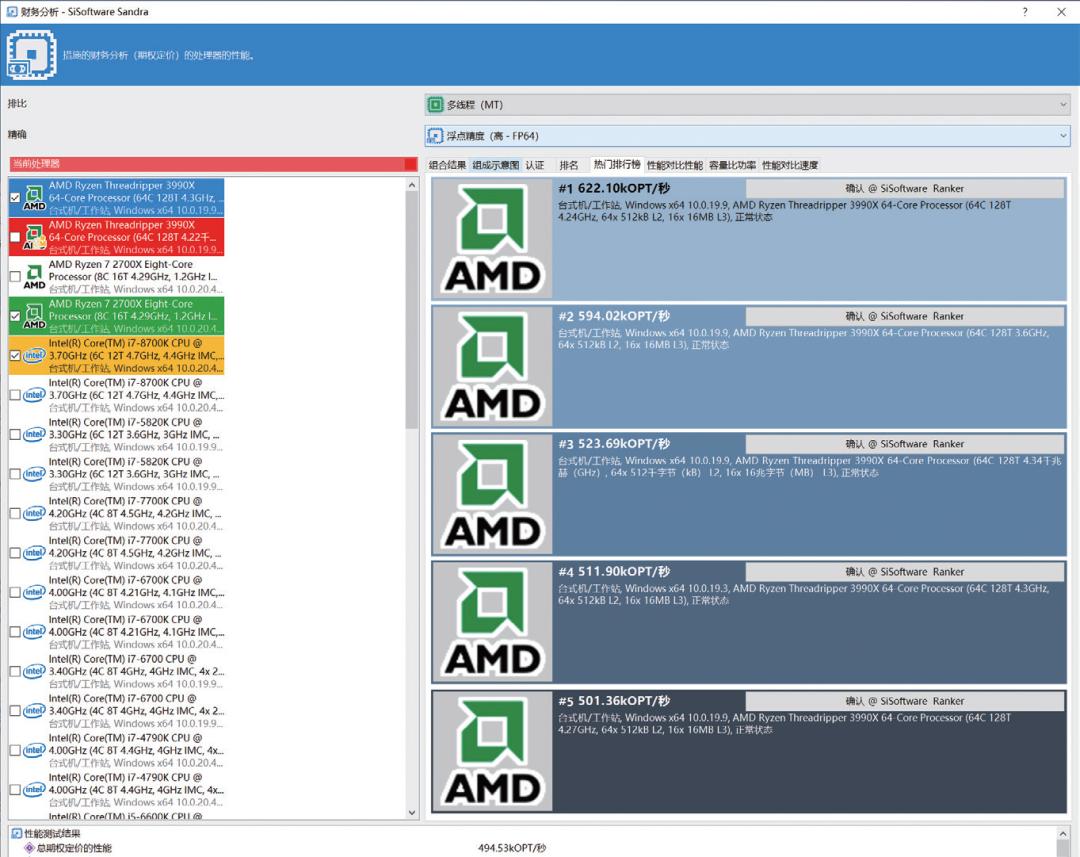Click the large AMD logo of rank #2 result
This screenshot has height=857, width=1080.
(492, 366)
